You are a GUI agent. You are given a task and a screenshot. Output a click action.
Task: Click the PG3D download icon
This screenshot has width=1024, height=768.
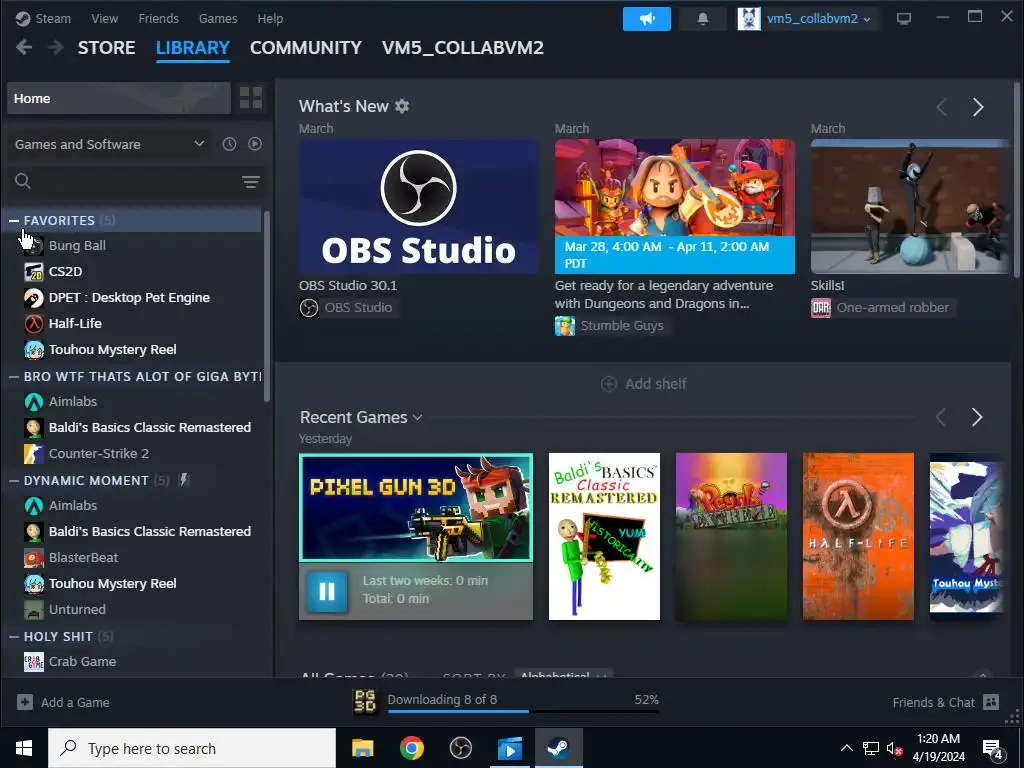click(365, 701)
